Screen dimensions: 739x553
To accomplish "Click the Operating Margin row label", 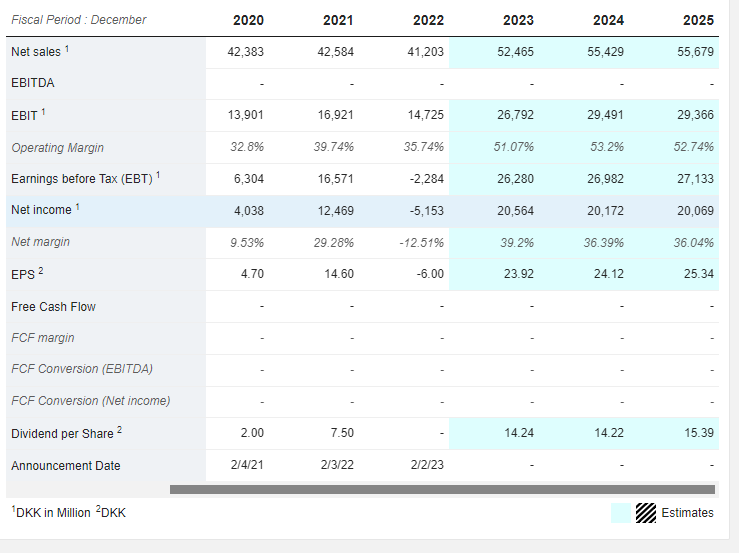I will tap(57, 148).
